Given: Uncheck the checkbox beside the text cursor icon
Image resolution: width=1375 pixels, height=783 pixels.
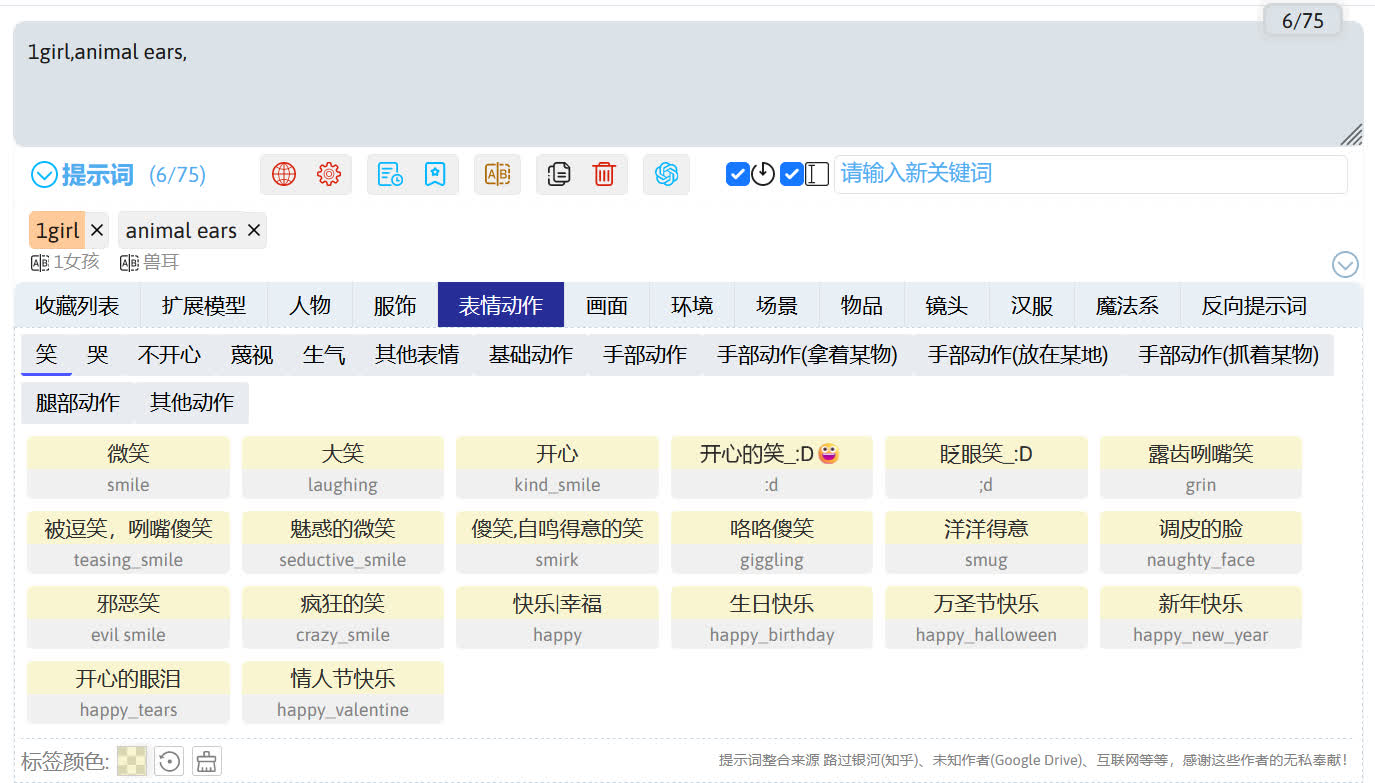Looking at the screenshot, I should point(791,174).
